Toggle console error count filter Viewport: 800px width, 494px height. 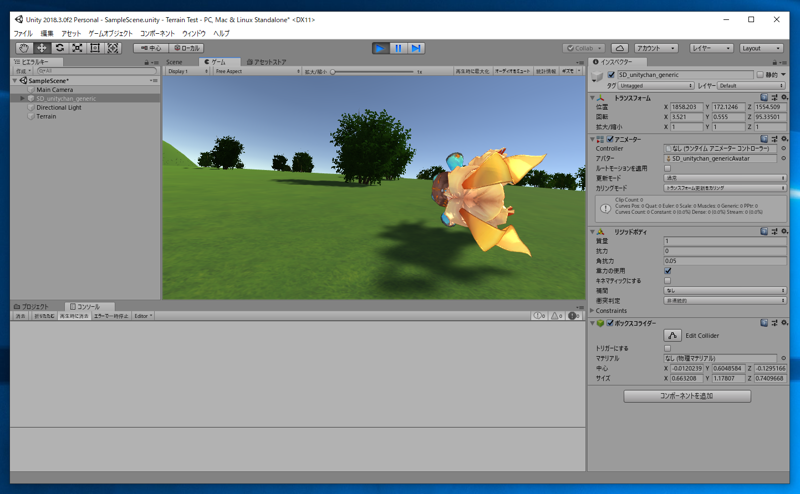coord(574,316)
